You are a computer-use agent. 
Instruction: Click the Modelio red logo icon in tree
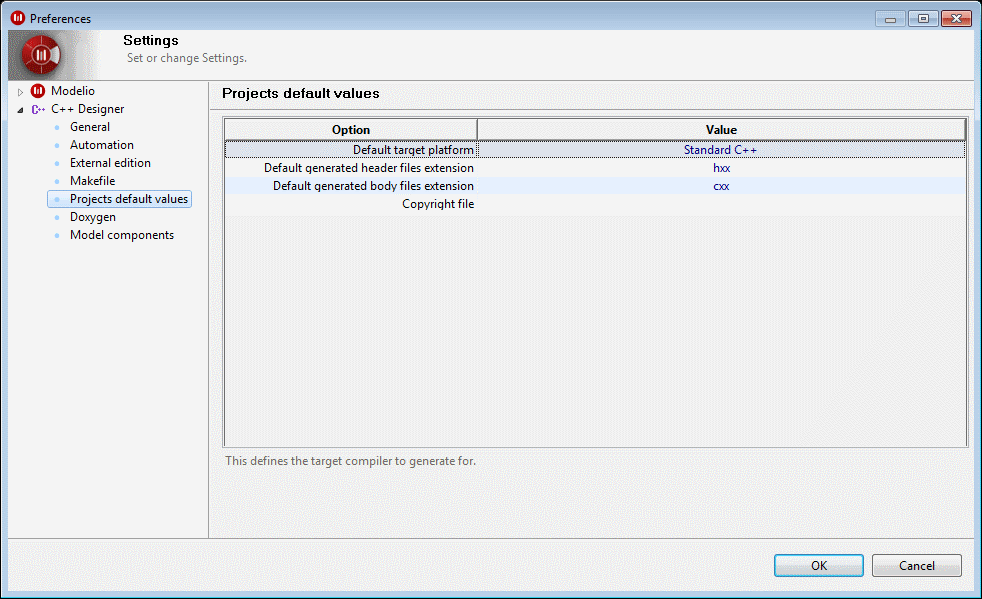tap(38, 91)
